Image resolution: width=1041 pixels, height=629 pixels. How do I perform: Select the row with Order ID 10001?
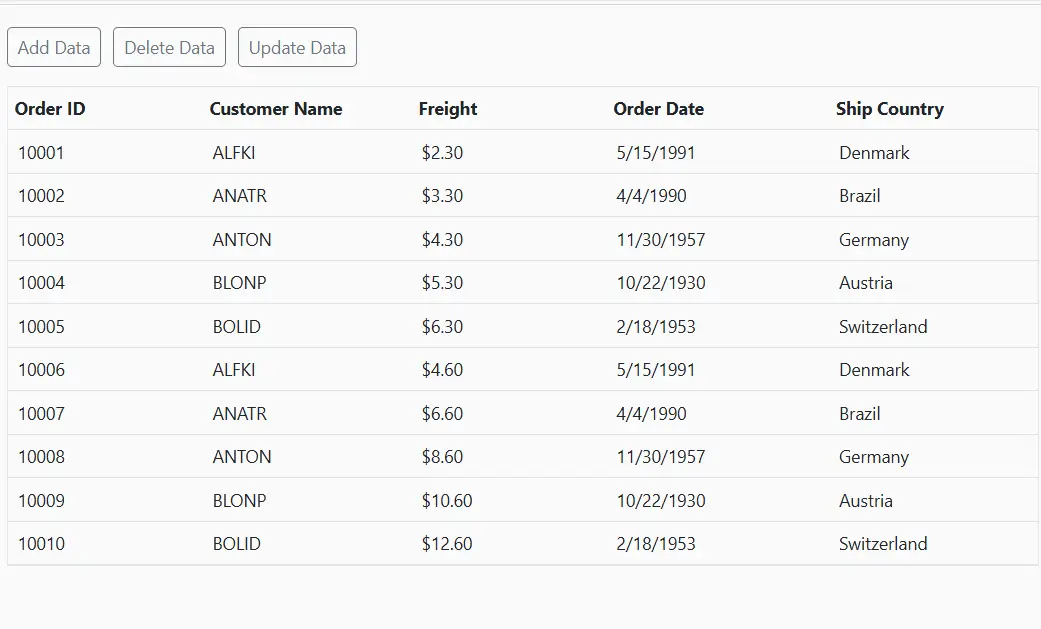click(x=41, y=152)
